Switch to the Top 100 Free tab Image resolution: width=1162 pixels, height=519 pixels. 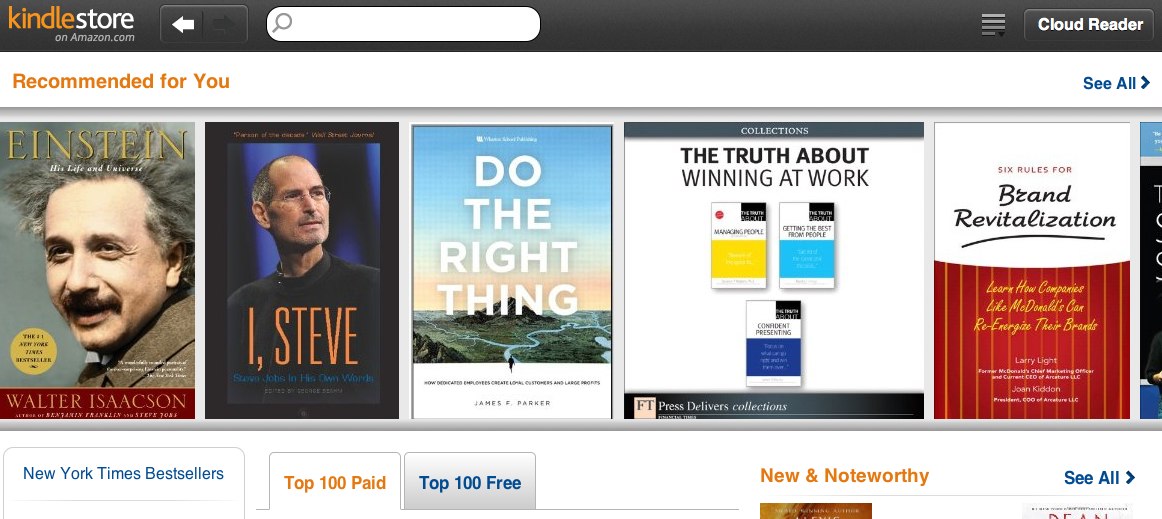[470, 482]
